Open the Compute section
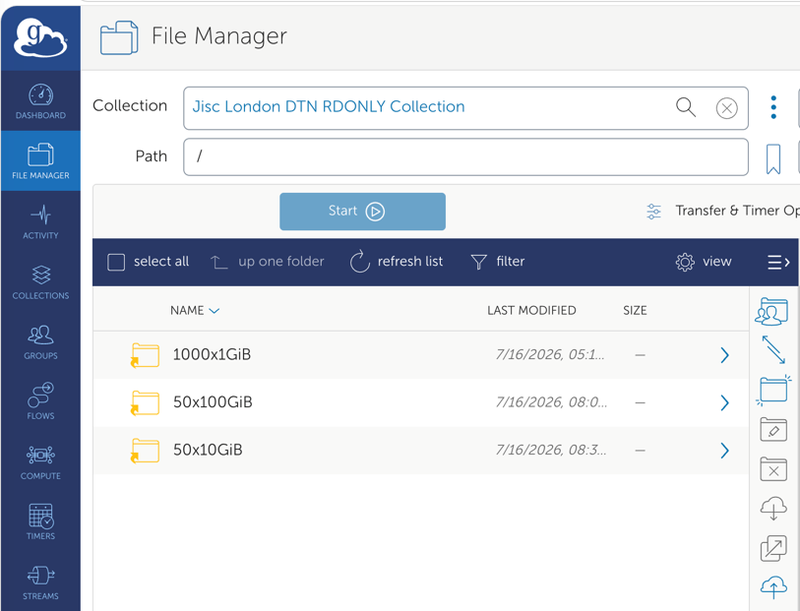The width and height of the screenshot is (800, 611). [40, 462]
